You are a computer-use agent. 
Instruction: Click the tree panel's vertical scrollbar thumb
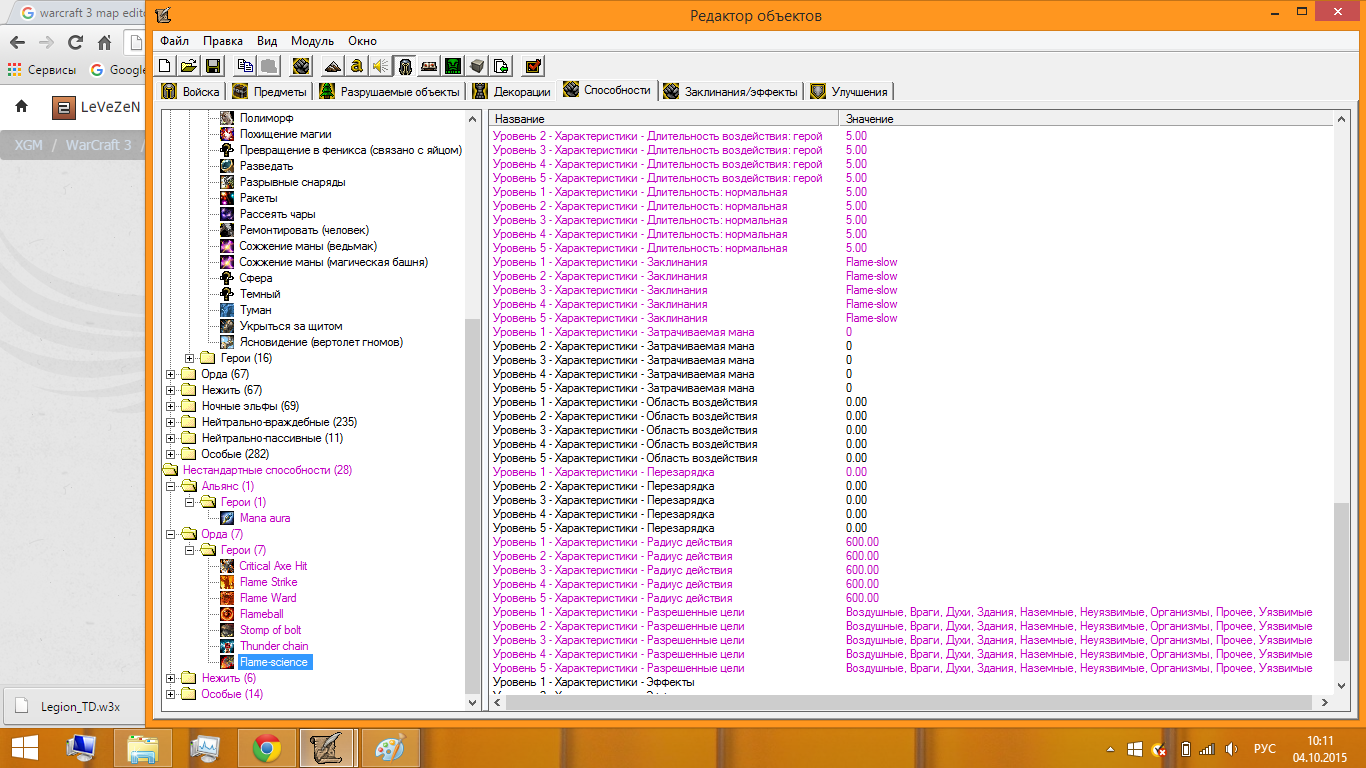[473, 505]
